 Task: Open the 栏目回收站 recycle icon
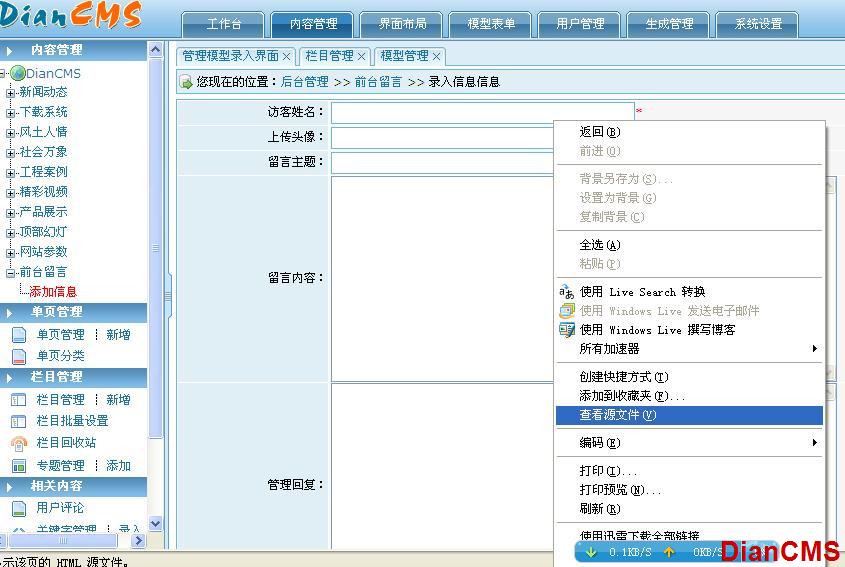(18, 443)
